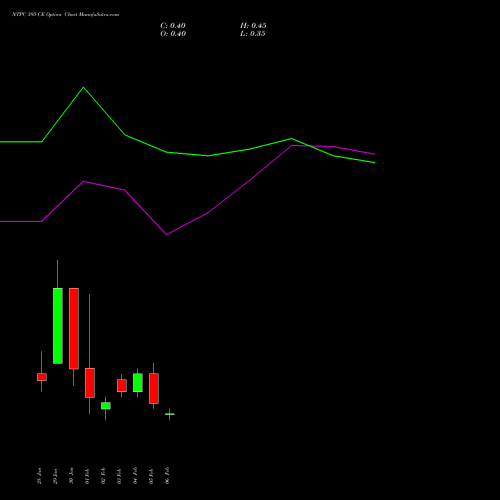Viewport: 500px width, 500px height.
Task: Select the close value 'C: 0.40'
Action: click(x=173, y=26)
